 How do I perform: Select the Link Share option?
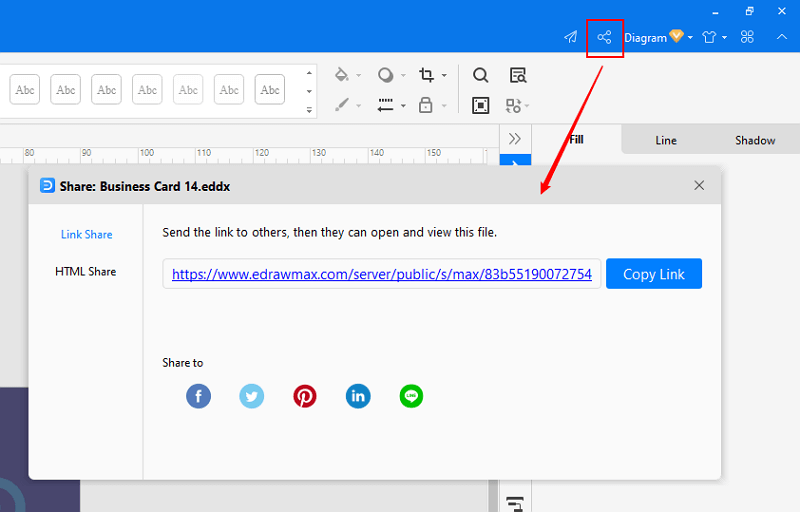pos(87,235)
